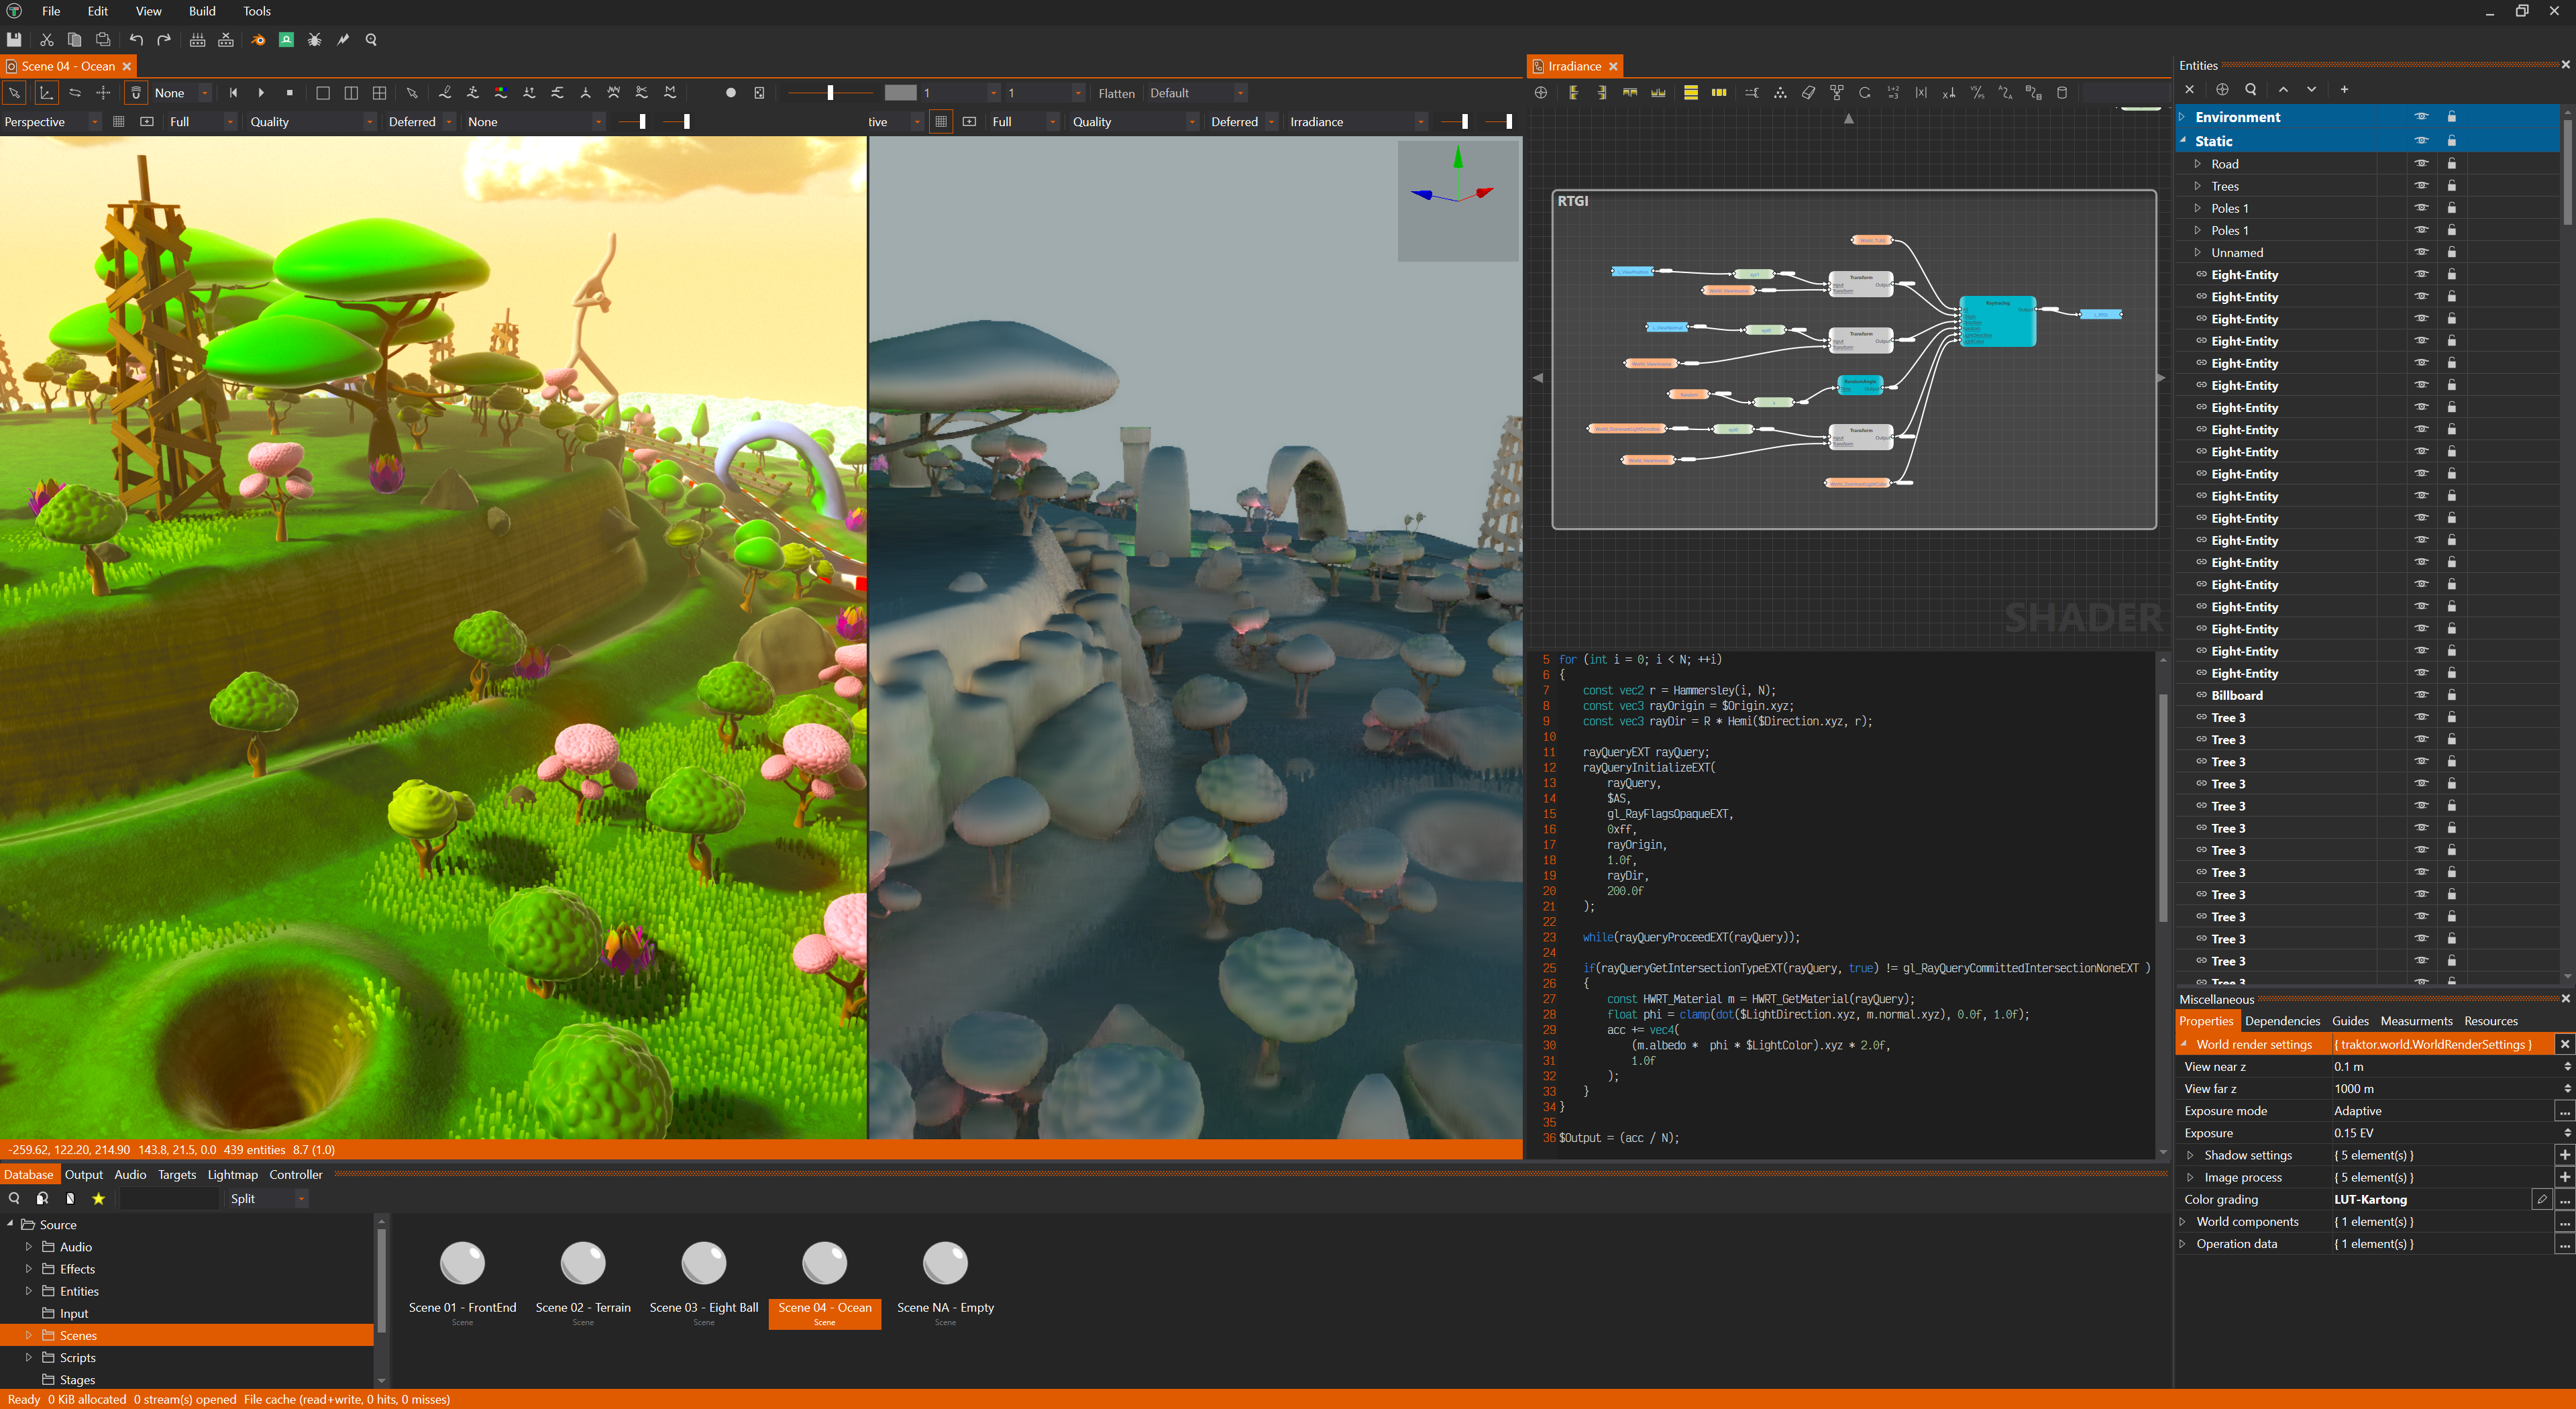Expand the Shadow settings property
The width and height of the screenshot is (2576, 1409).
coord(2190,1155)
